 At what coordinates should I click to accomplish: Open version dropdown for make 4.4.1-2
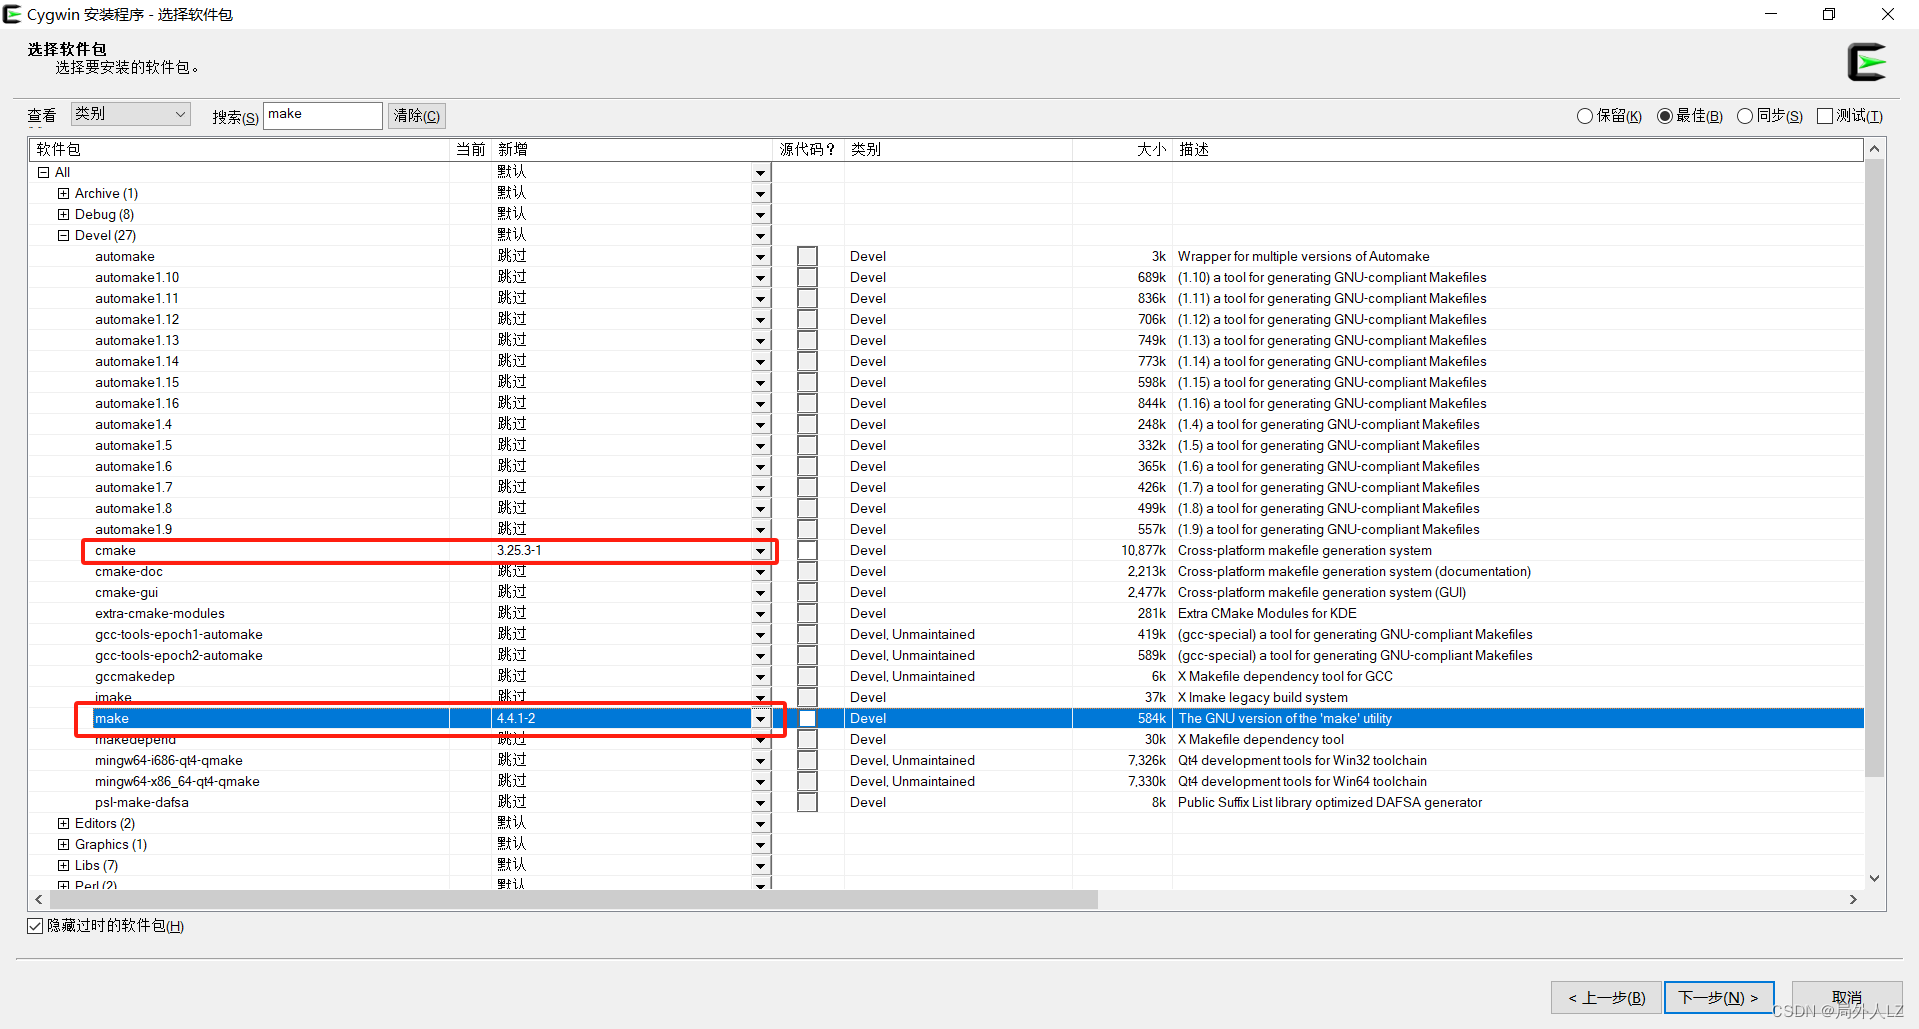pos(760,719)
